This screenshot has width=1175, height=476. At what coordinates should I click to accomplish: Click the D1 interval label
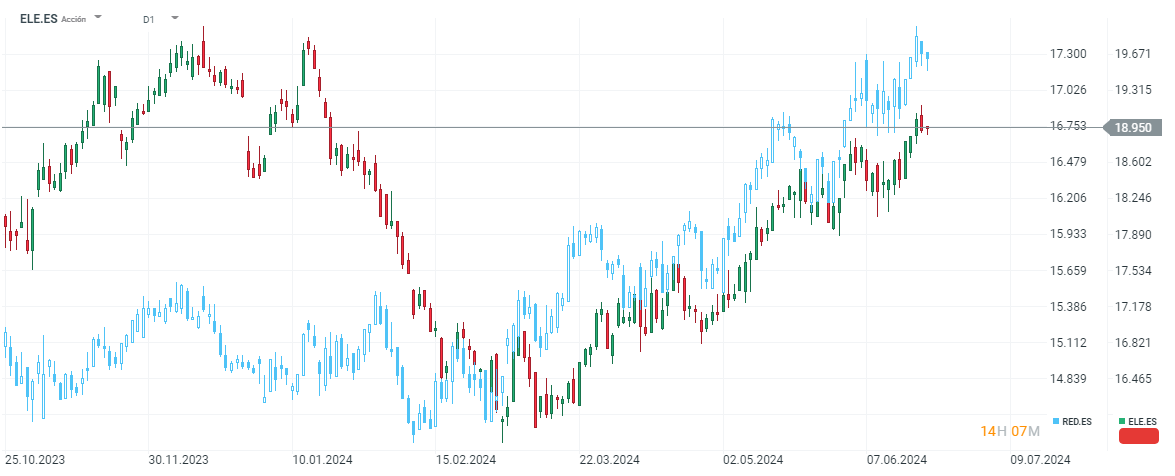coord(148,19)
